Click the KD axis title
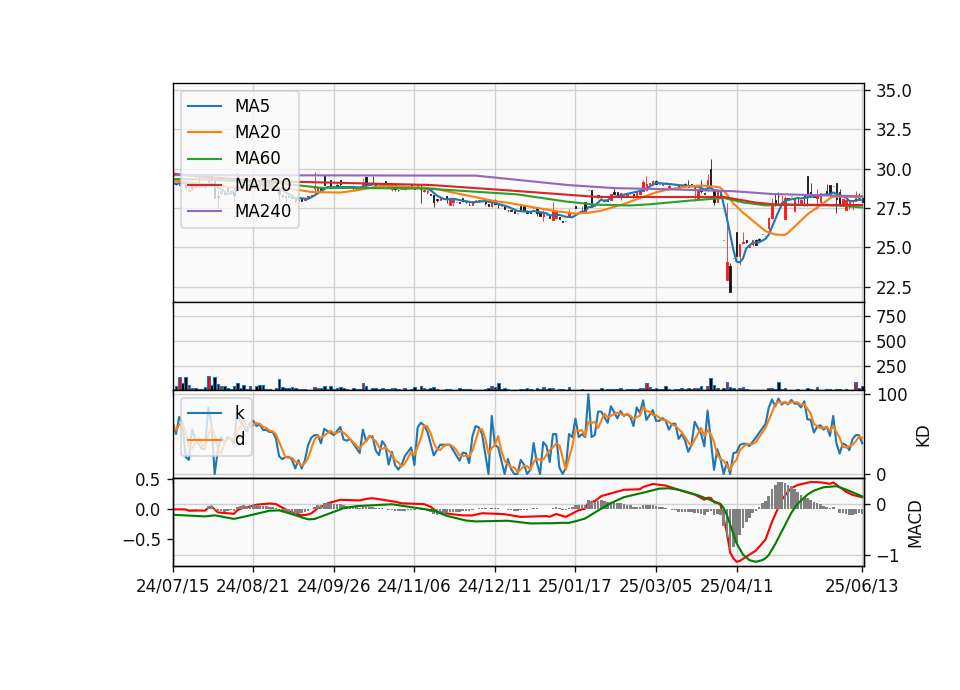The height and width of the screenshot is (690, 960). click(922, 437)
